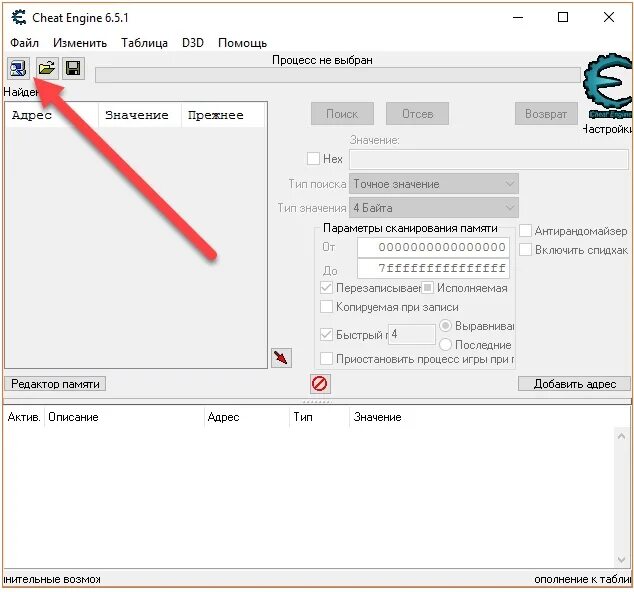Clear the address list with the red no-entry icon
This screenshot has width=634, height=592.
(320, 383)
